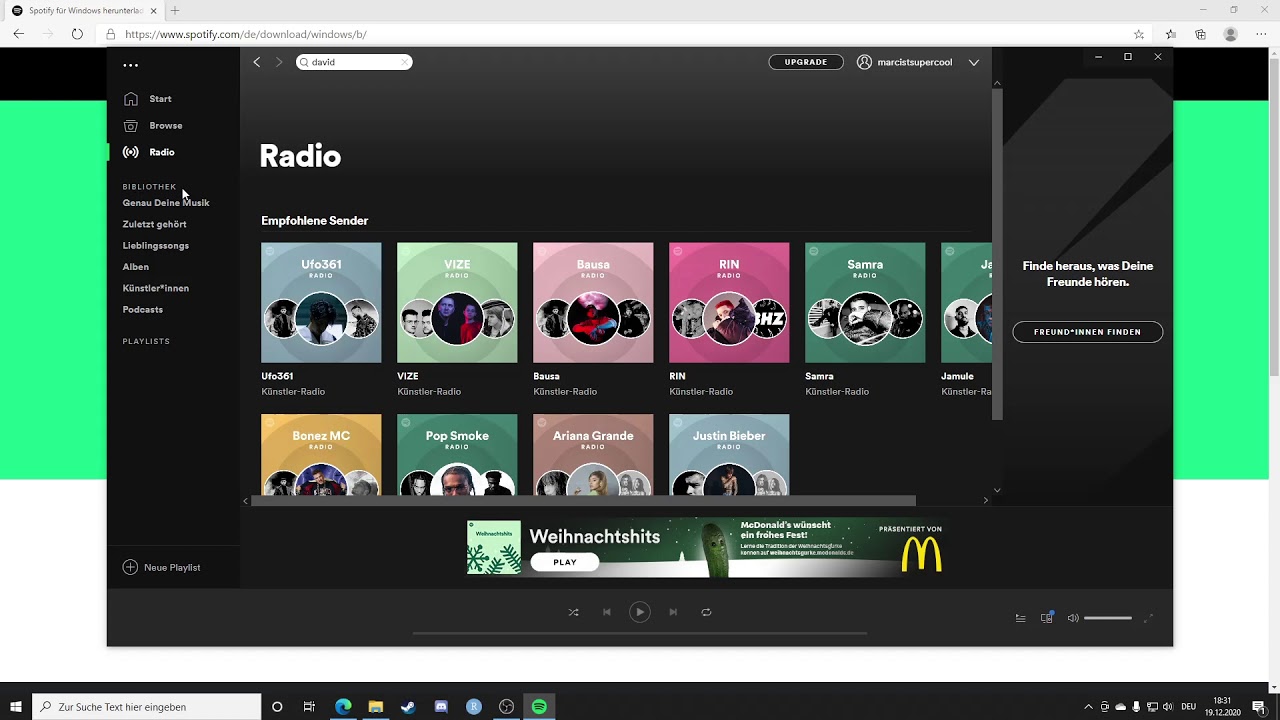Open Bausa radio station thumbnail

[x=593, y=302]
